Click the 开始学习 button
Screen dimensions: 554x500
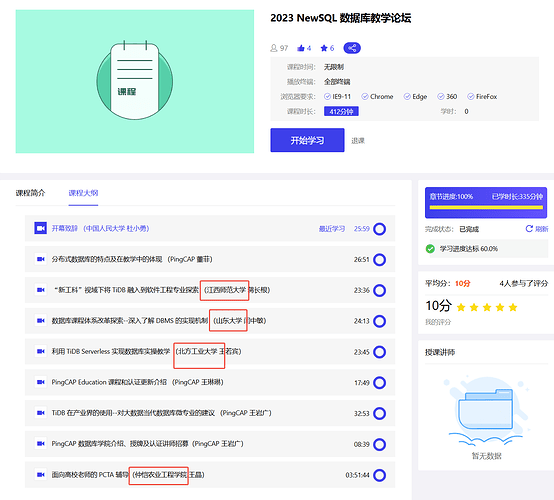coord(307,140)
